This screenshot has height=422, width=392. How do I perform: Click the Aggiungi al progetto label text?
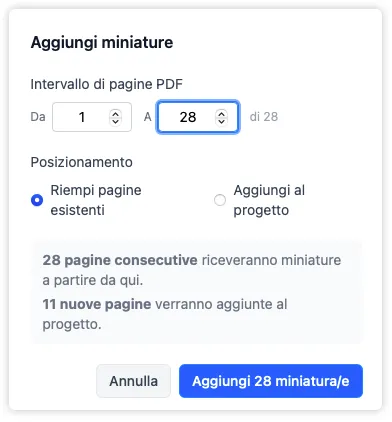(x=269, y=200)
